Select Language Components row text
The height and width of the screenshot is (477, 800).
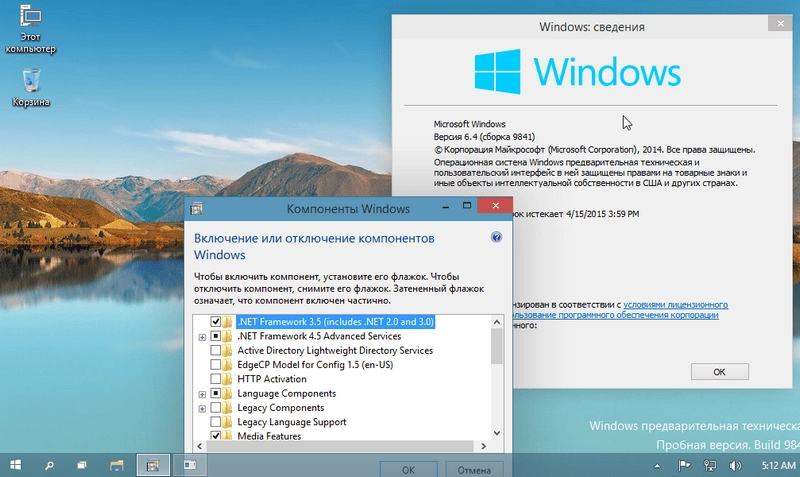[x=286, y=393]
